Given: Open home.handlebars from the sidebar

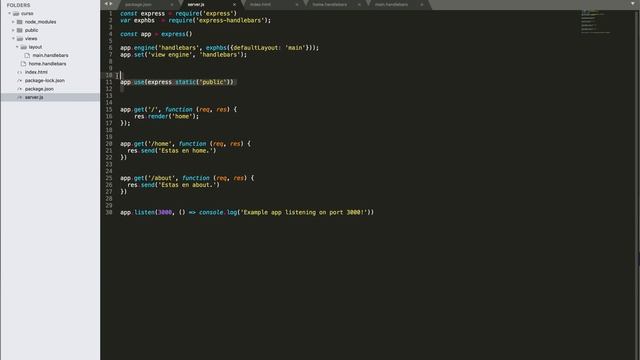Looking at the screenshot, I should click(47, 64).
